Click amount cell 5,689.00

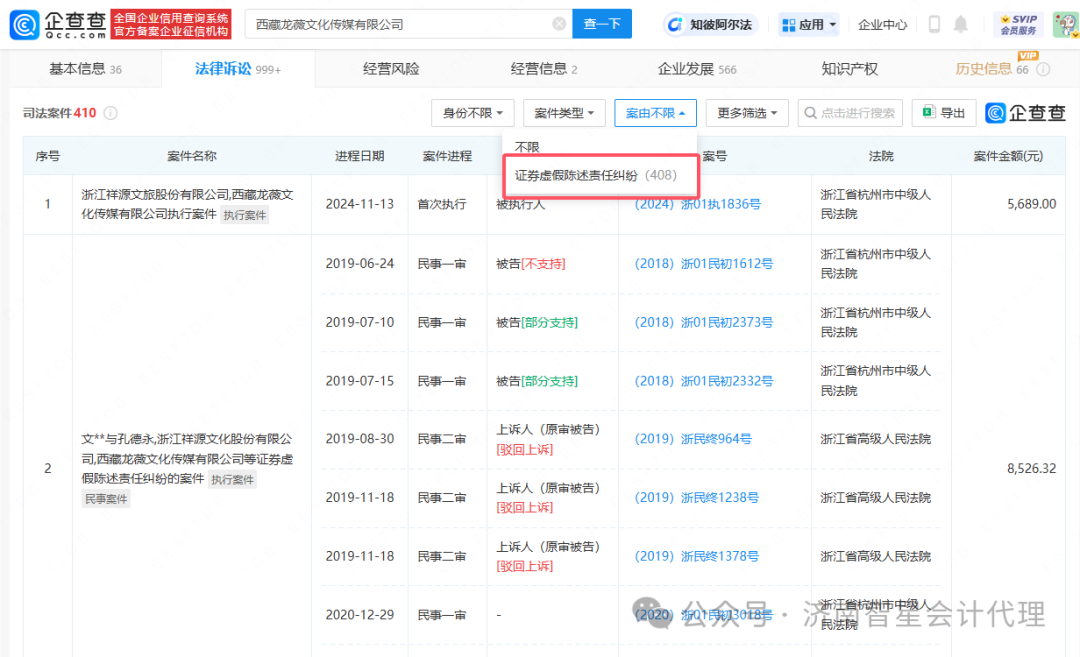point(1031,204)
